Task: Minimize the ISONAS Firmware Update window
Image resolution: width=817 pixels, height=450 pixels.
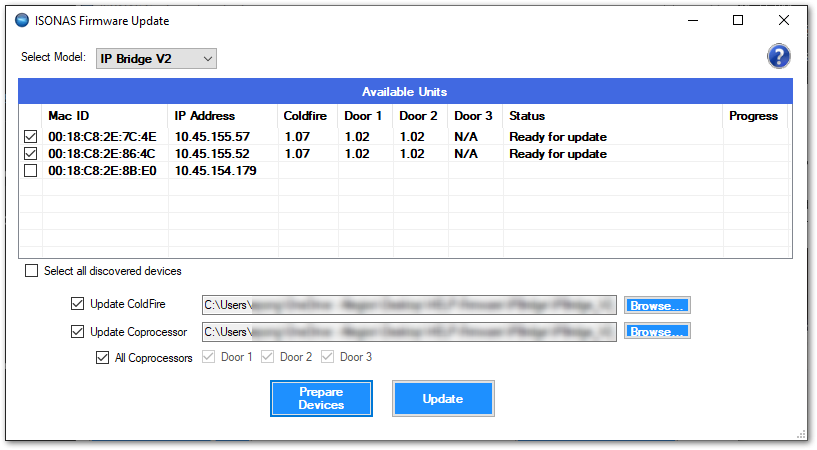Action: click(693, 20)
